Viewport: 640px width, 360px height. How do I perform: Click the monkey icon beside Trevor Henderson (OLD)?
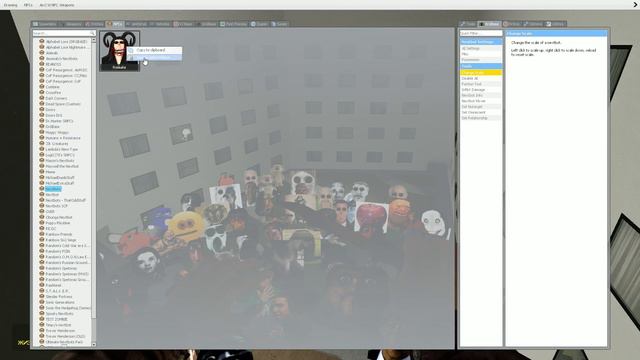[42, 336]
